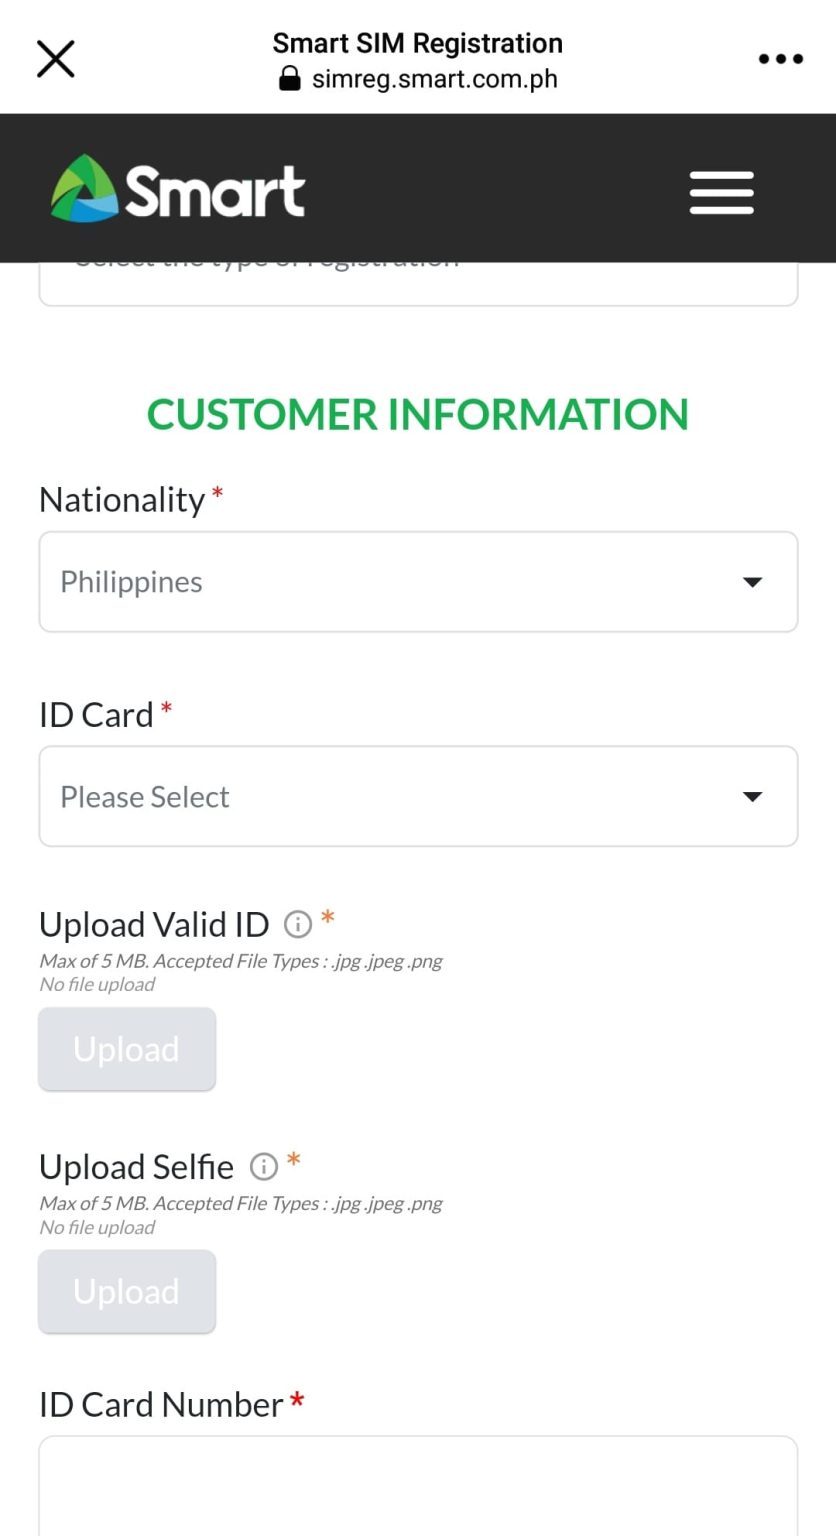Tap the padlock icon beside the URL
The width and height of the screenshot is (836, 1536).
(x=291, y=79)
